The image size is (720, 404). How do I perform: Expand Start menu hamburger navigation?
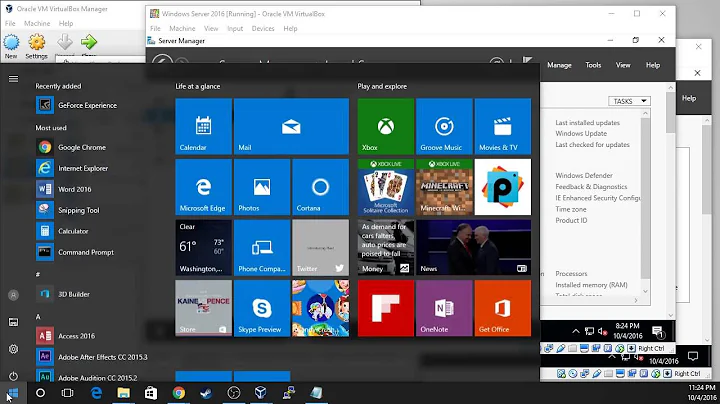click(x=13, y=79)
